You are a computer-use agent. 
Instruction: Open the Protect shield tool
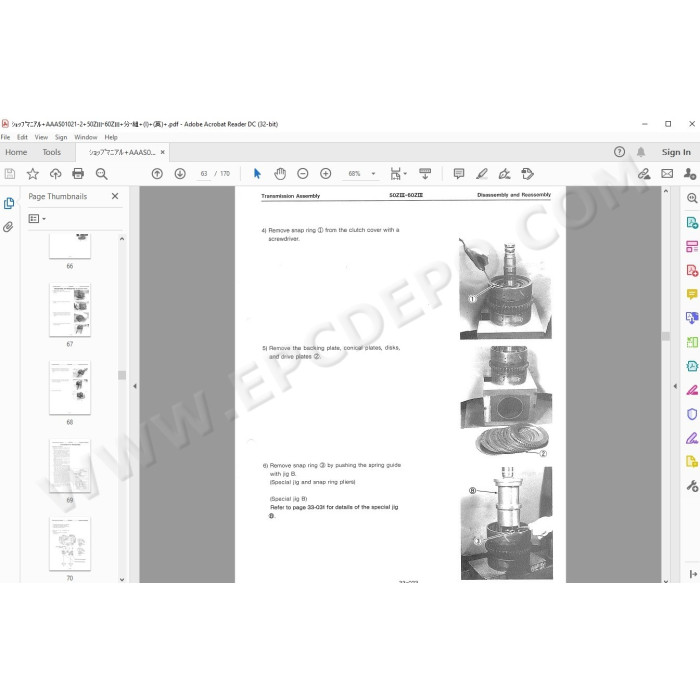coord(692,414)
